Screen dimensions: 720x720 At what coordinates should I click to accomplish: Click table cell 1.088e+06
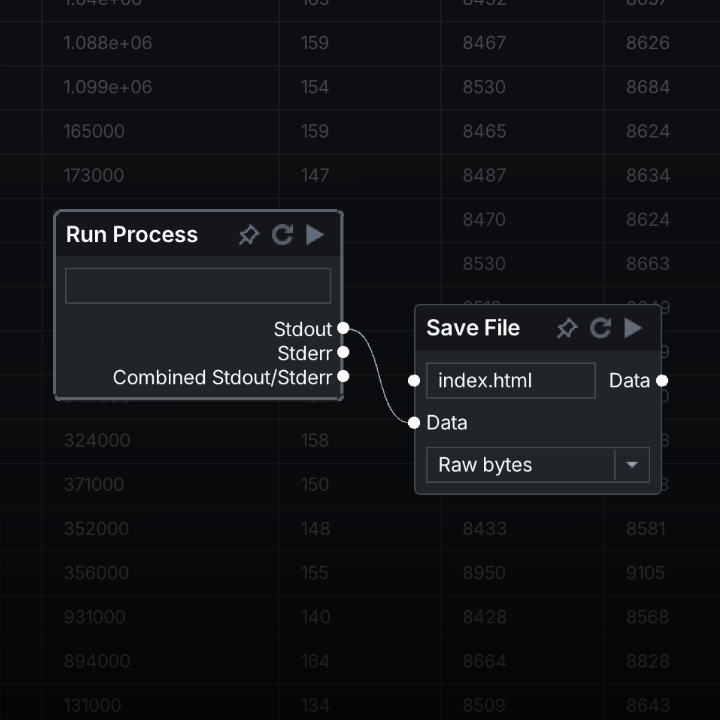[x=108, y=43]
